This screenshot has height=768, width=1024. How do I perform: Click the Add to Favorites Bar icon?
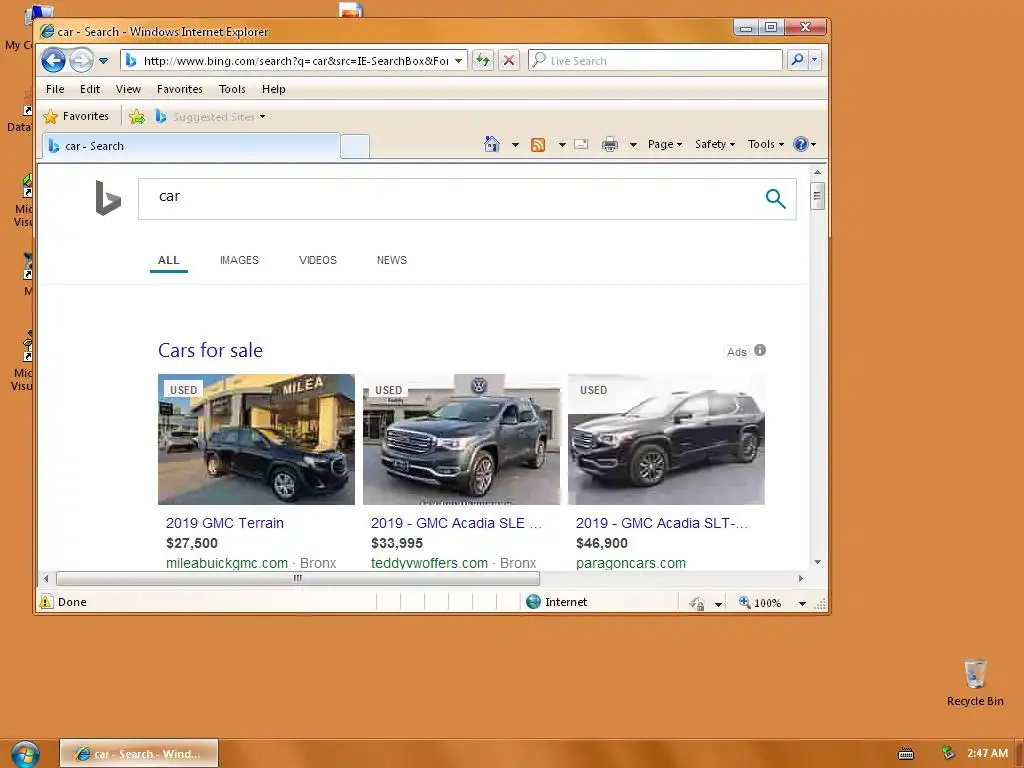point(136,117)
